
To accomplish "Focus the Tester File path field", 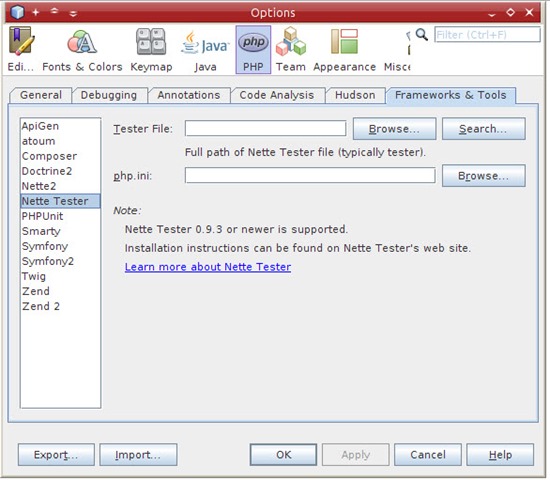I will (x=266, y=128).
